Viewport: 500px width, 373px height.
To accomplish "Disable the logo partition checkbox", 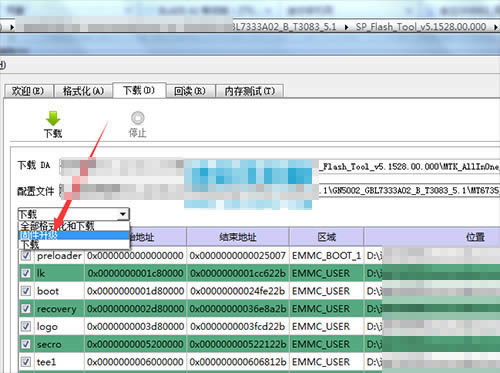I will [x=26, y=326].
